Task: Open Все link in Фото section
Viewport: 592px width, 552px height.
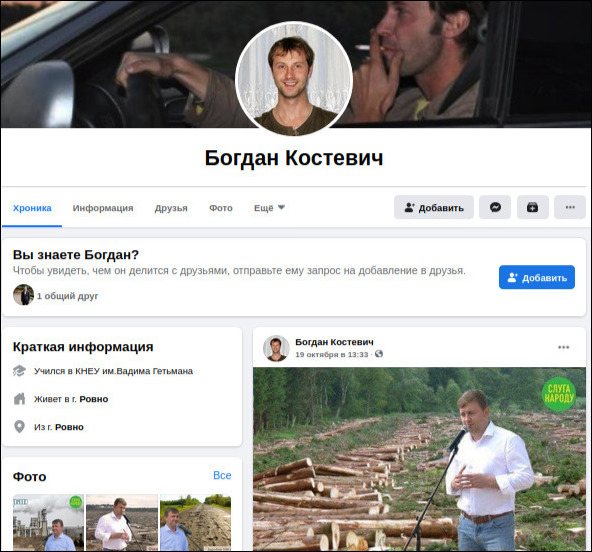Action: pos(222,475)
